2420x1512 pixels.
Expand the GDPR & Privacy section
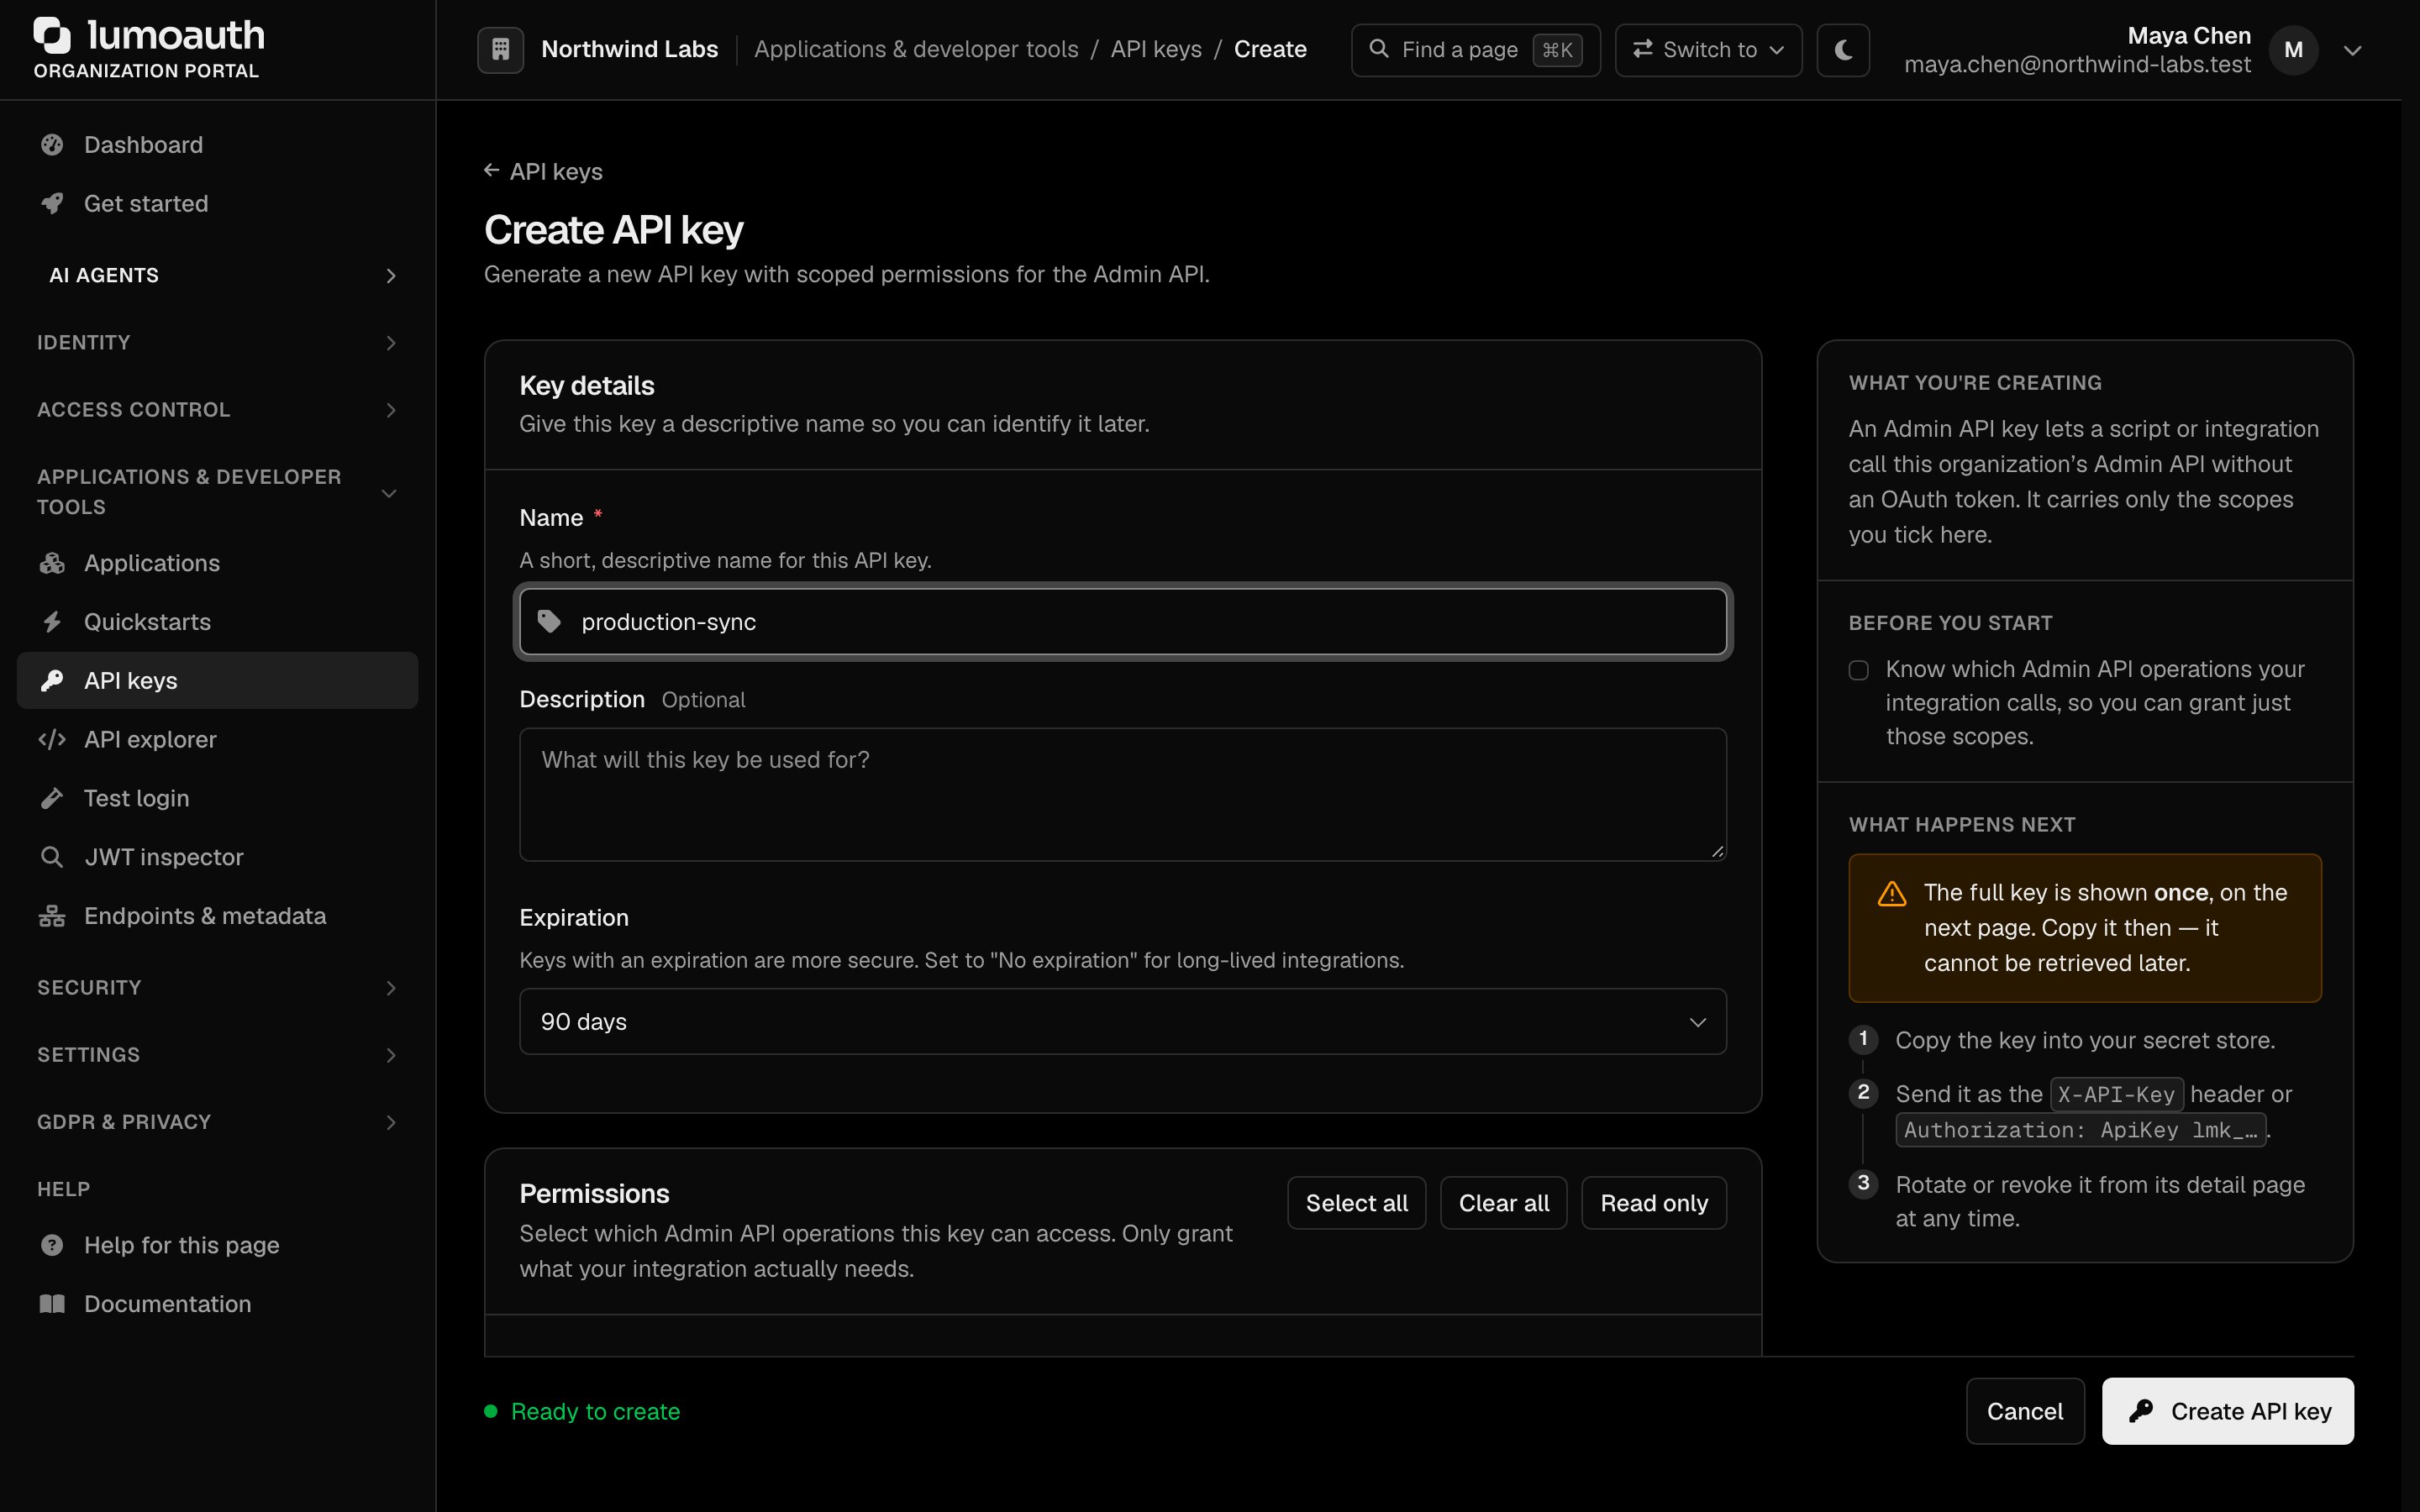pyautogui.click(x=217, y=1122)
